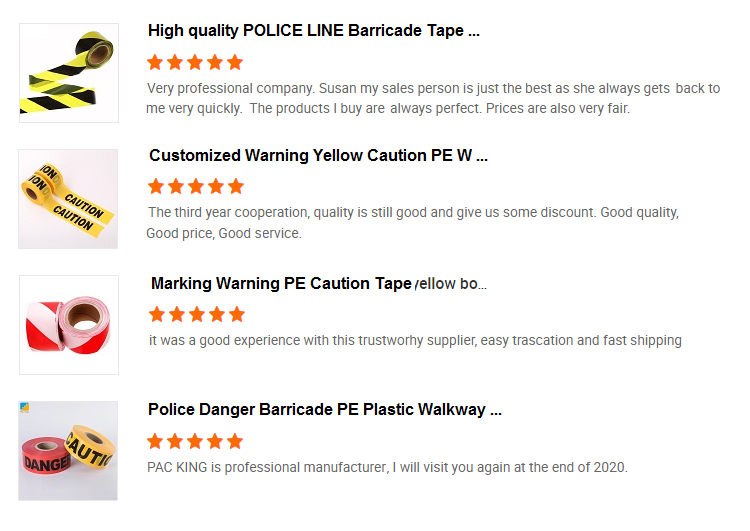Click the last star under Marking Warning PE Caution Tape
Viewport: 750px width, 531px height.
236,314
